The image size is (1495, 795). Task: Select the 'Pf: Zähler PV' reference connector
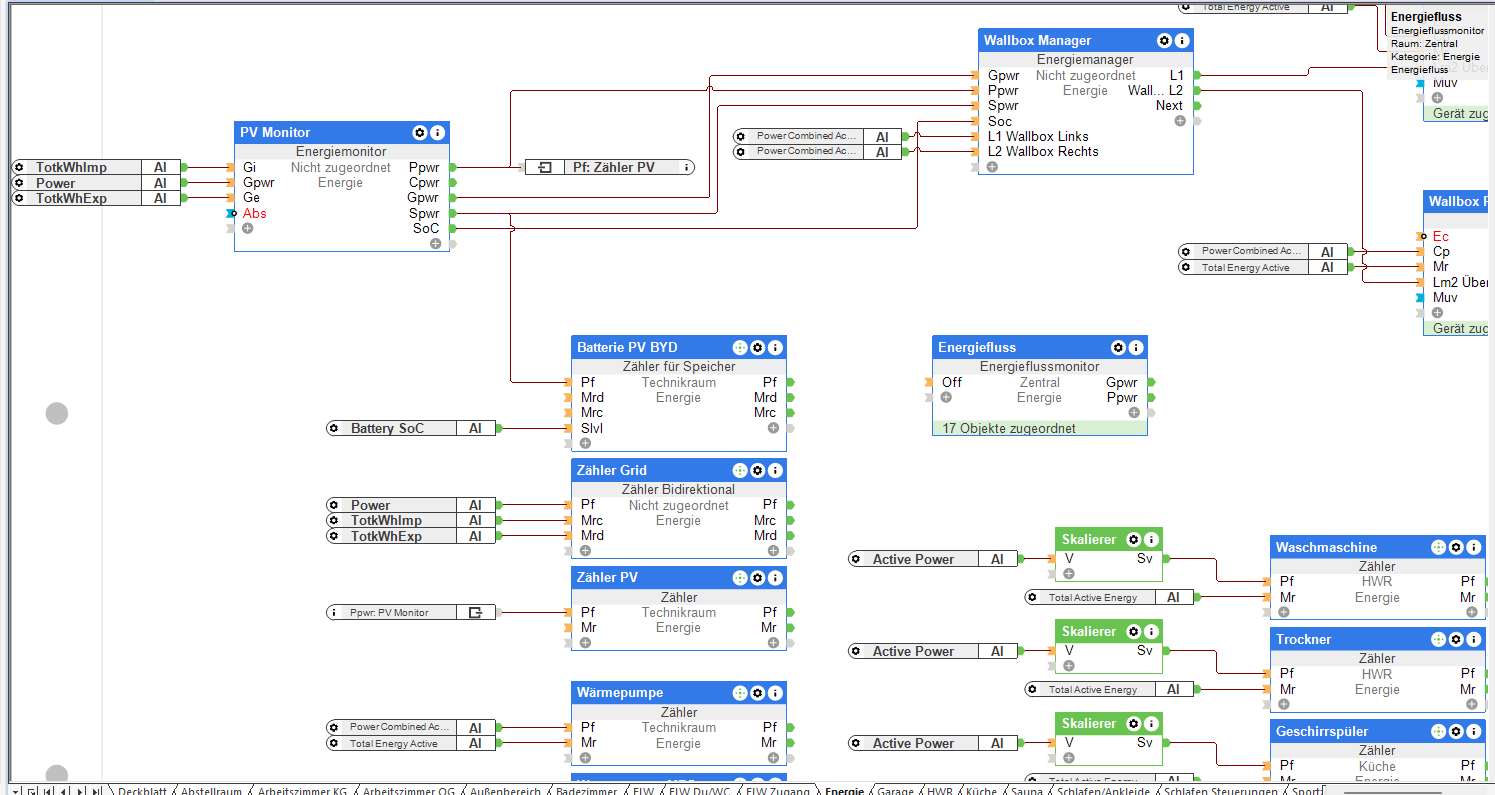pos(610,167)
